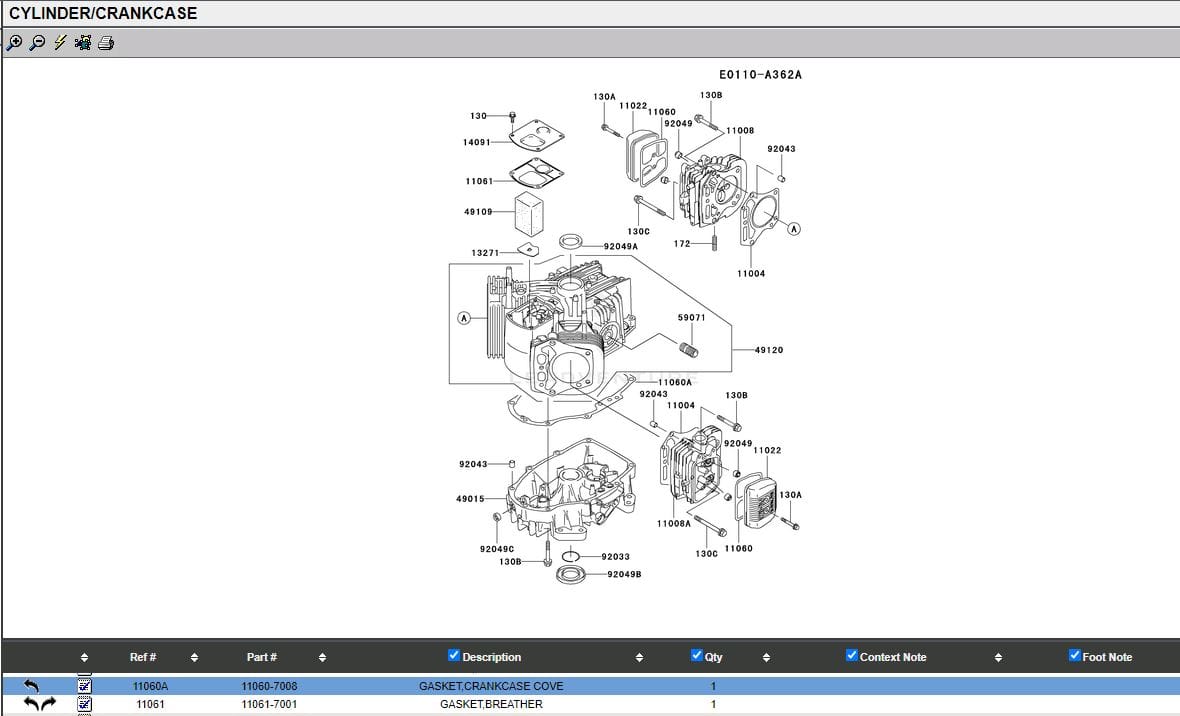Toggle the Foot Note column checkbox
The width and height of the screenshot is (1180, 716).
[1075, 656]
